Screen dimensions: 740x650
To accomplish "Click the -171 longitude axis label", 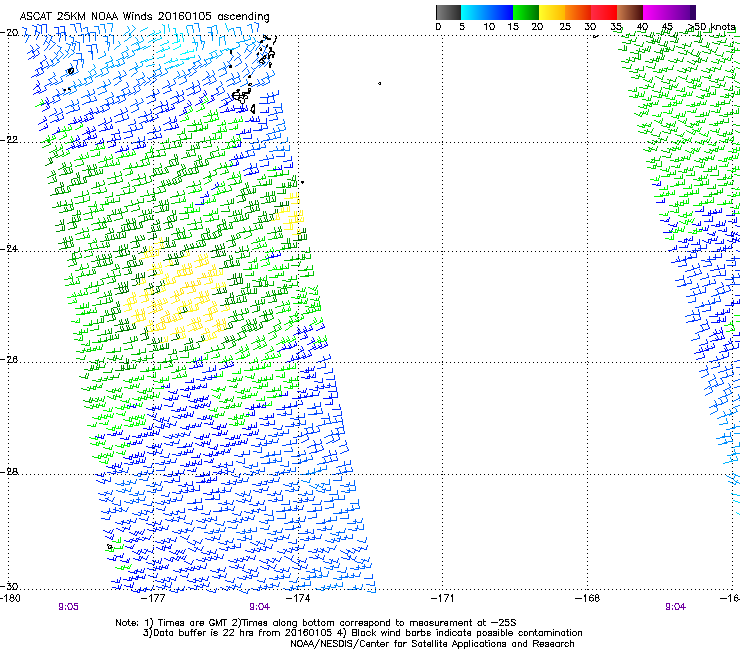I will point(443,599).
